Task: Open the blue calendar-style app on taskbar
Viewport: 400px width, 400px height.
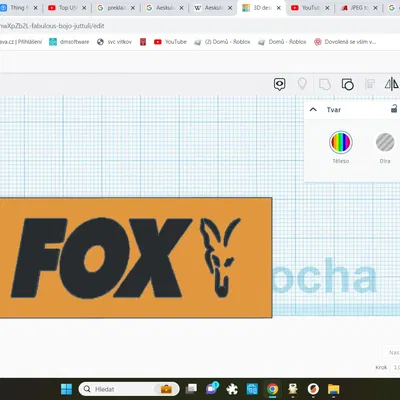Action: (252, 389)
